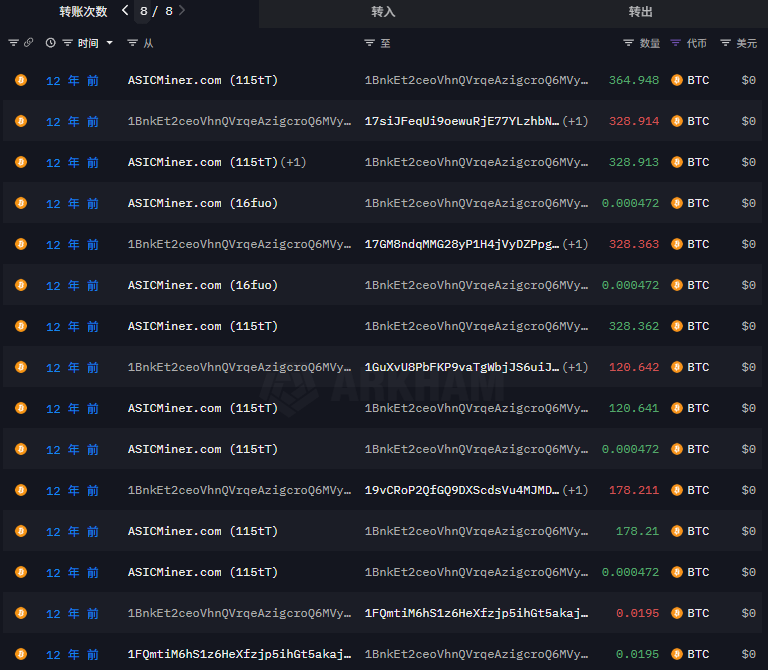Open recipient 1GuXvU8PbFKP9vaTgWbjJS6uiJ address
The height and width of the screenshot is (670, 768).
(x=462, y=367)
